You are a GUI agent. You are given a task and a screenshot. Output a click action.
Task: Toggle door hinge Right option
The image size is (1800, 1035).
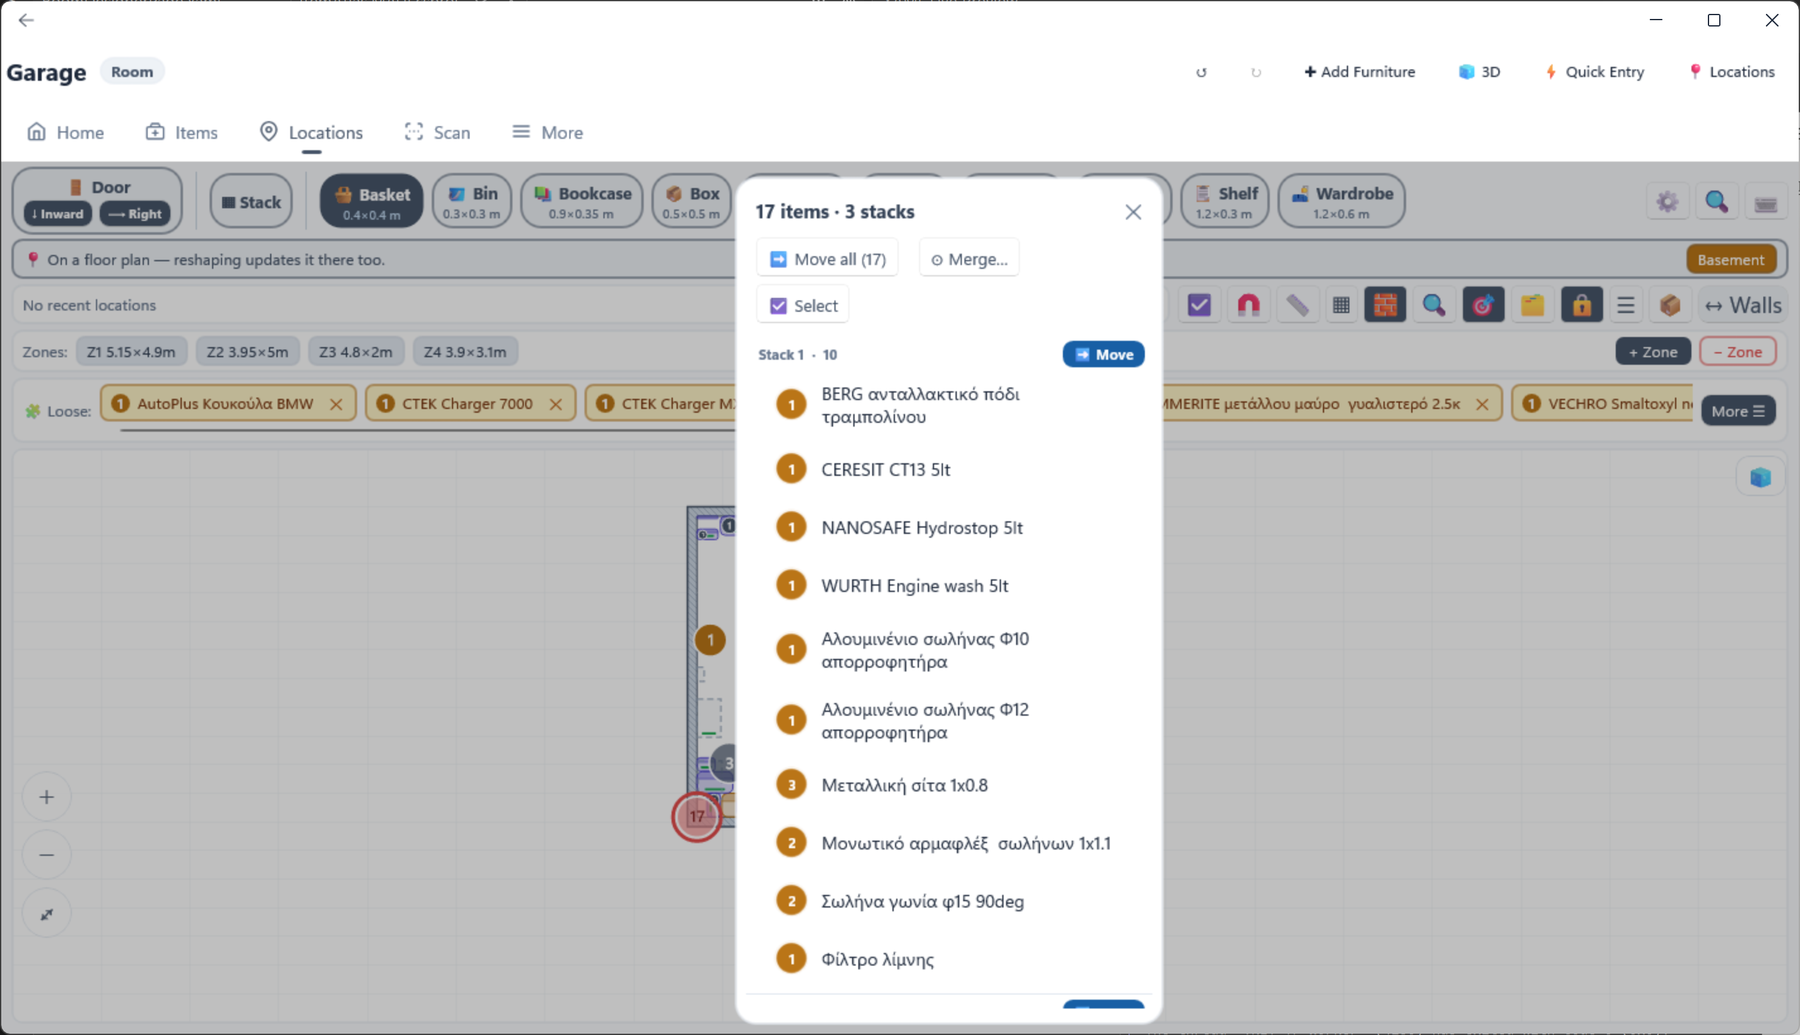click(x=135, y=214)
